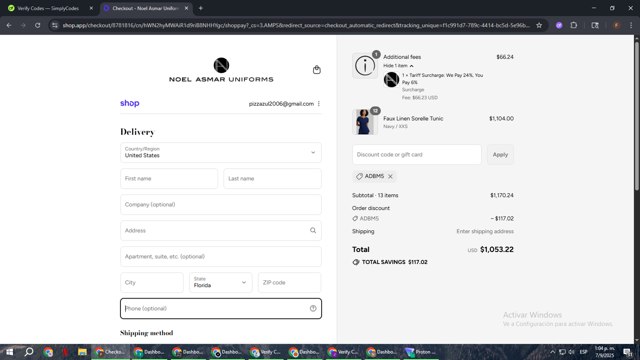640x360 pixels.
Task: Click the Faux Linen Sorelle Tunic price $1,104.00
Action: 501,119
